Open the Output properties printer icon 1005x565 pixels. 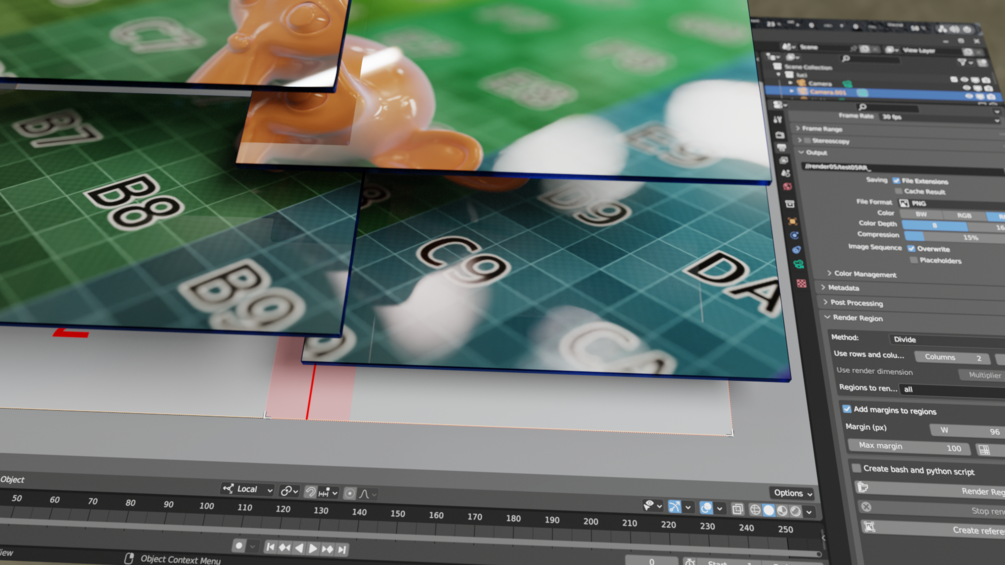coord(783,148)
